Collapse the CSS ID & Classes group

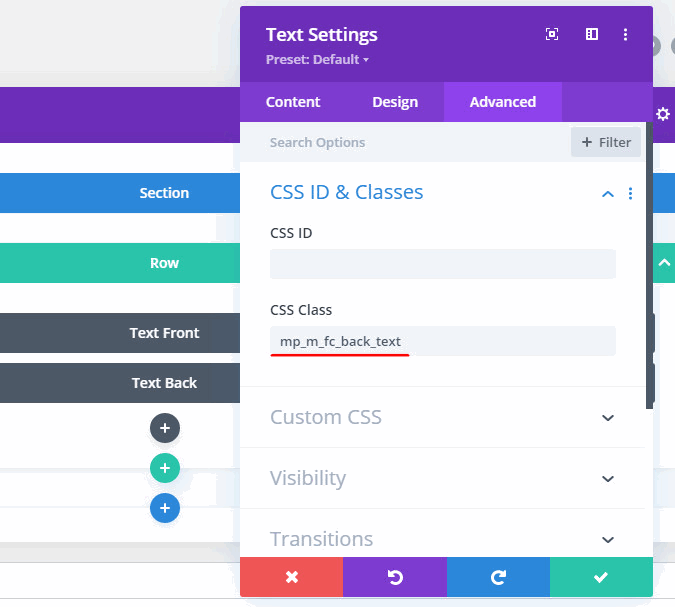pos(607,194)
